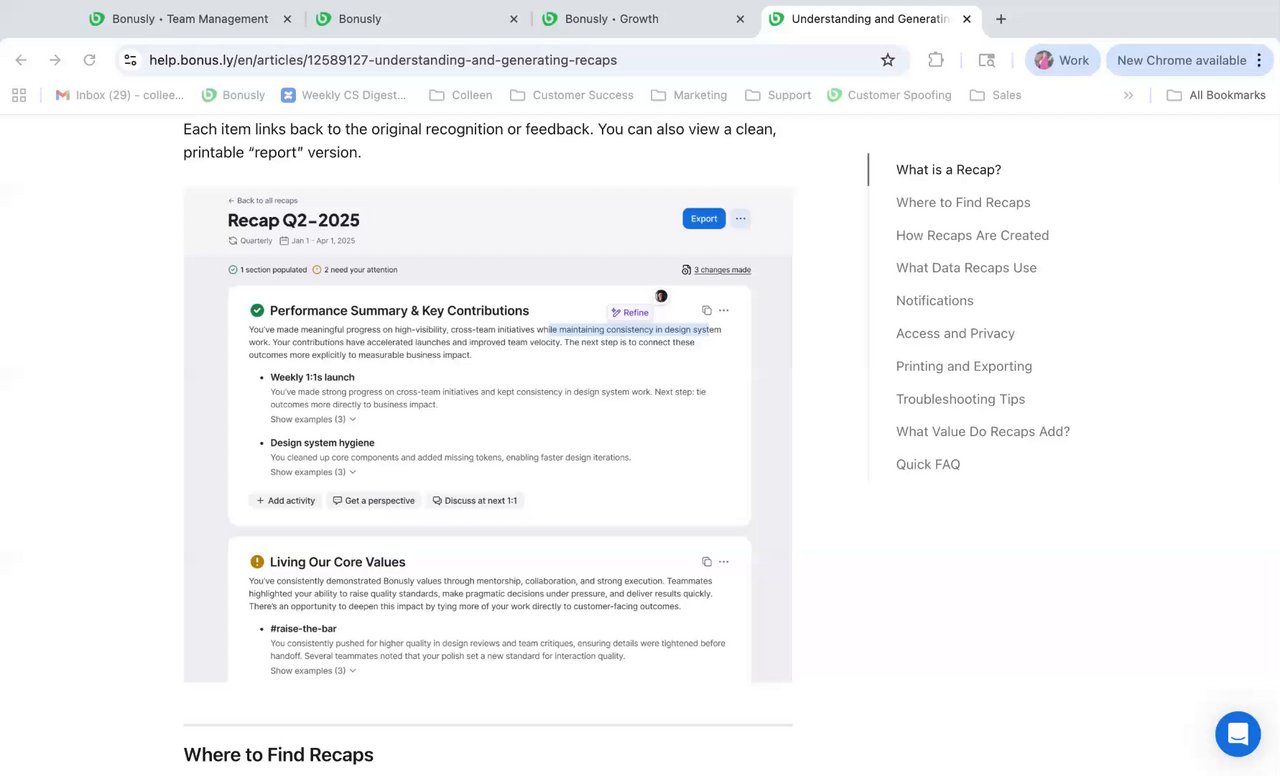The height and width of the screenshot is (776, 1280).
Task: Click the site information icon in address bar
Action: click(130, 60)
